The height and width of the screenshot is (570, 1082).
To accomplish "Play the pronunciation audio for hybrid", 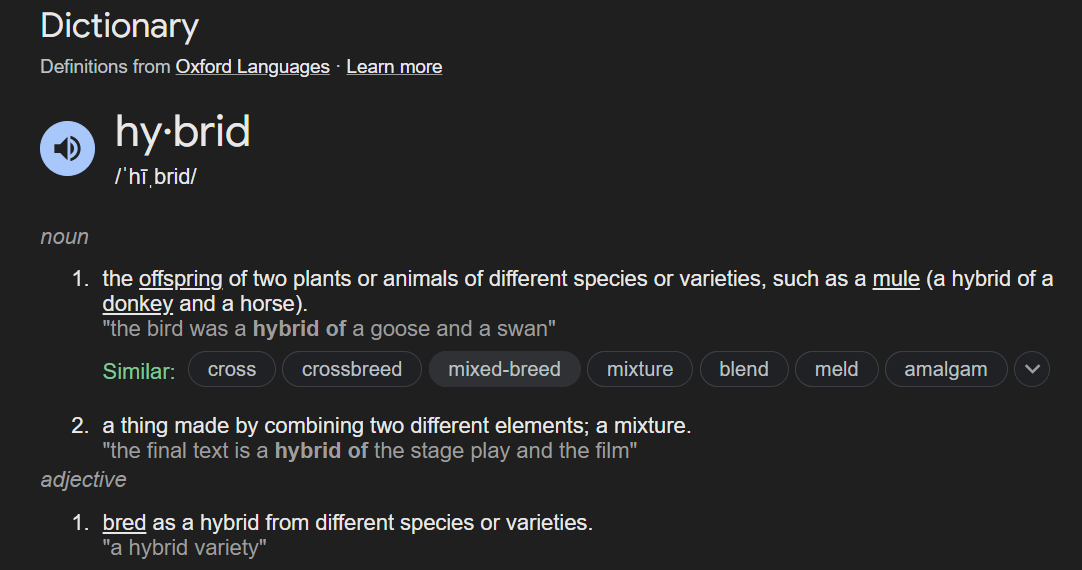I will coord(67,149).
